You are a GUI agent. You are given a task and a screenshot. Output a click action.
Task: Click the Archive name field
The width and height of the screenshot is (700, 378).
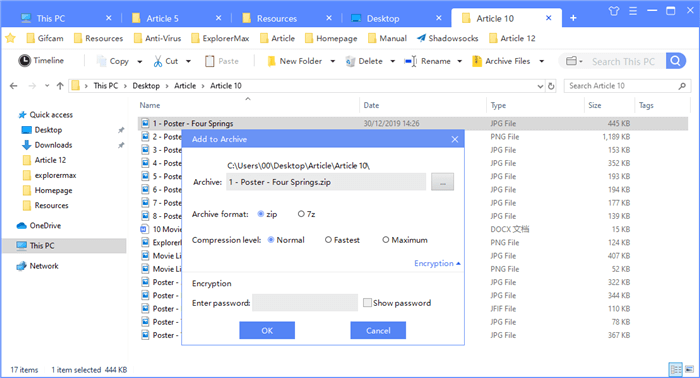click(326, 182)
